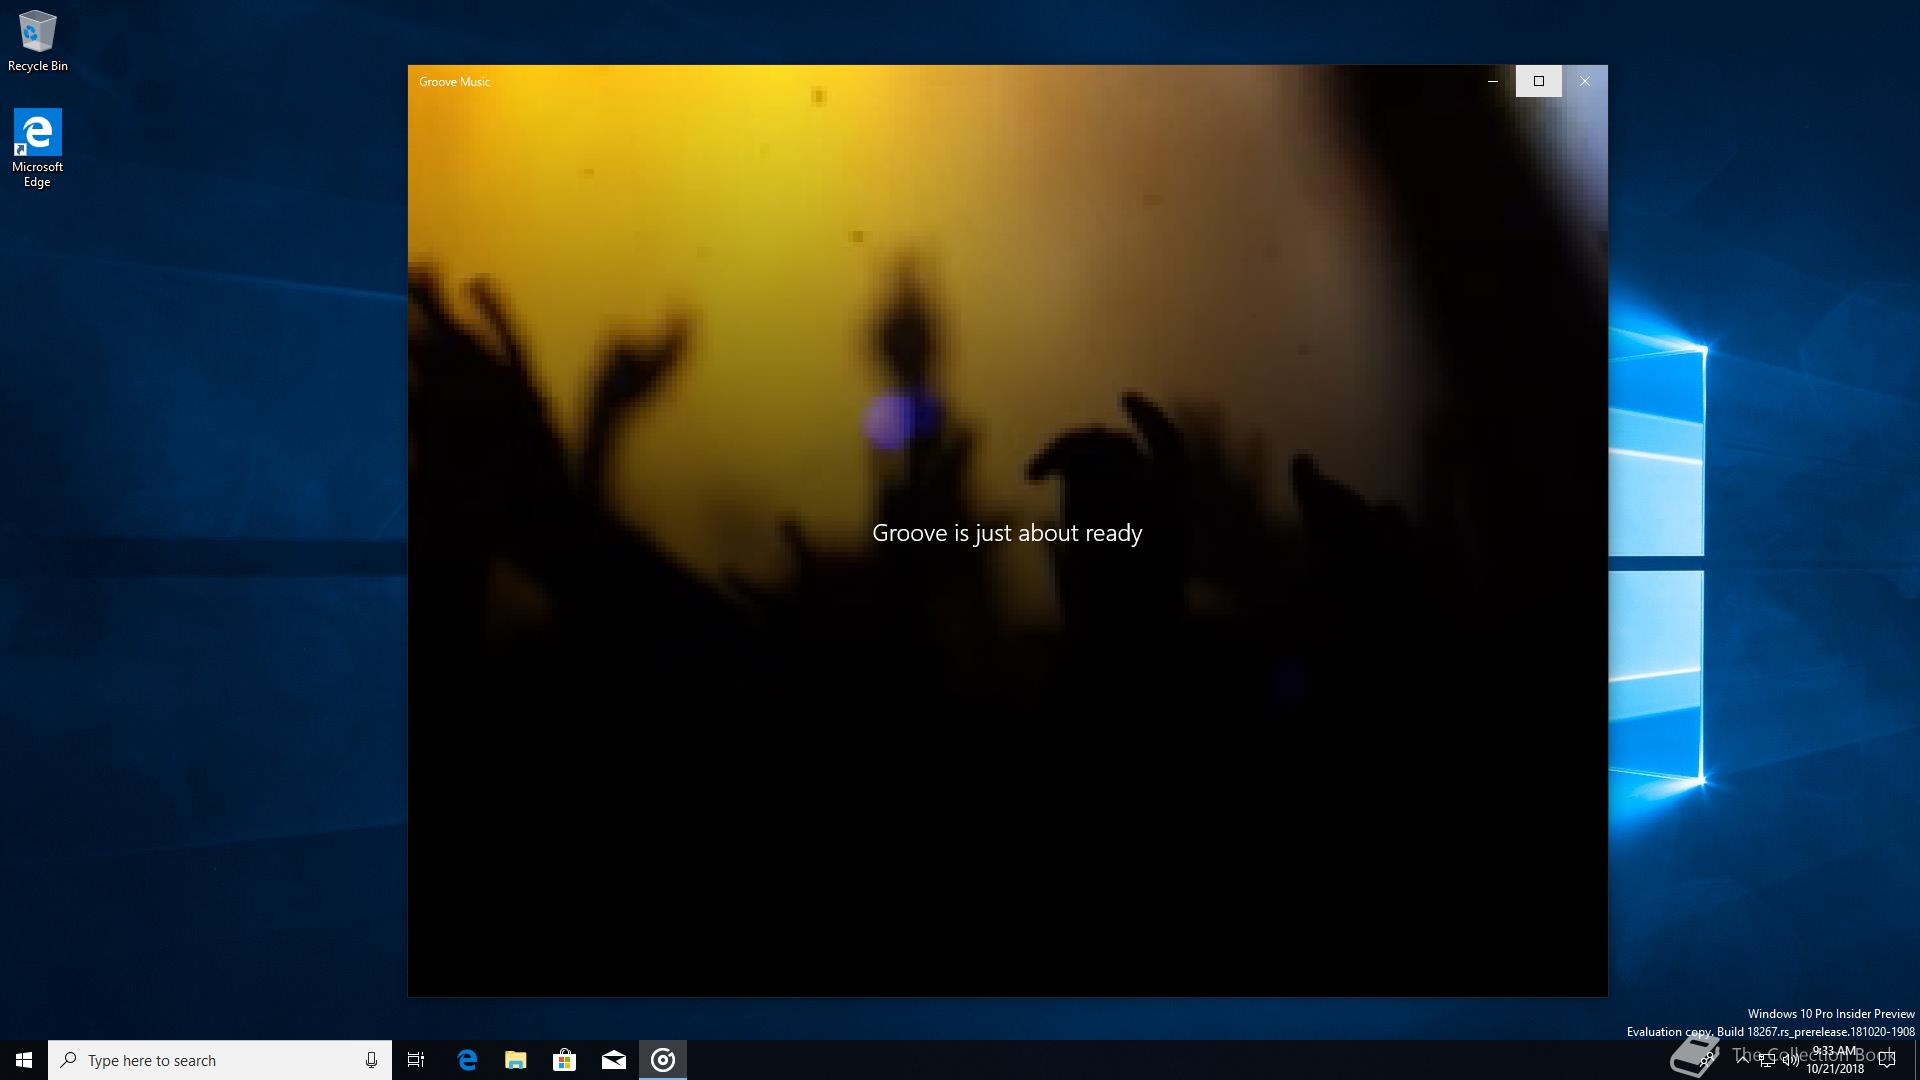The height and width of the screenshot is (1080, 1920).
Task: Open the network status tray icon
Action: (1766, 1060)
